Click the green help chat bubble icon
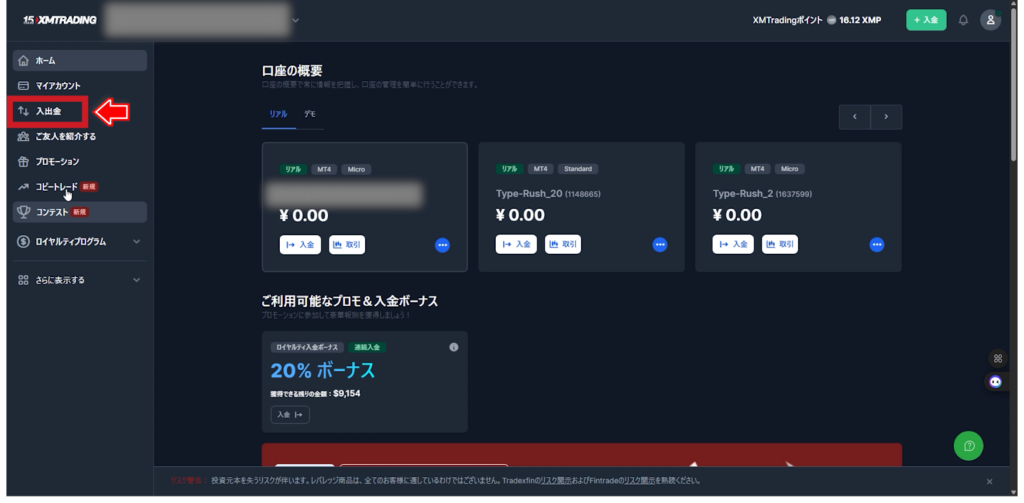The width and height of the screenshot is (1024, 503). tap(968, 446)
